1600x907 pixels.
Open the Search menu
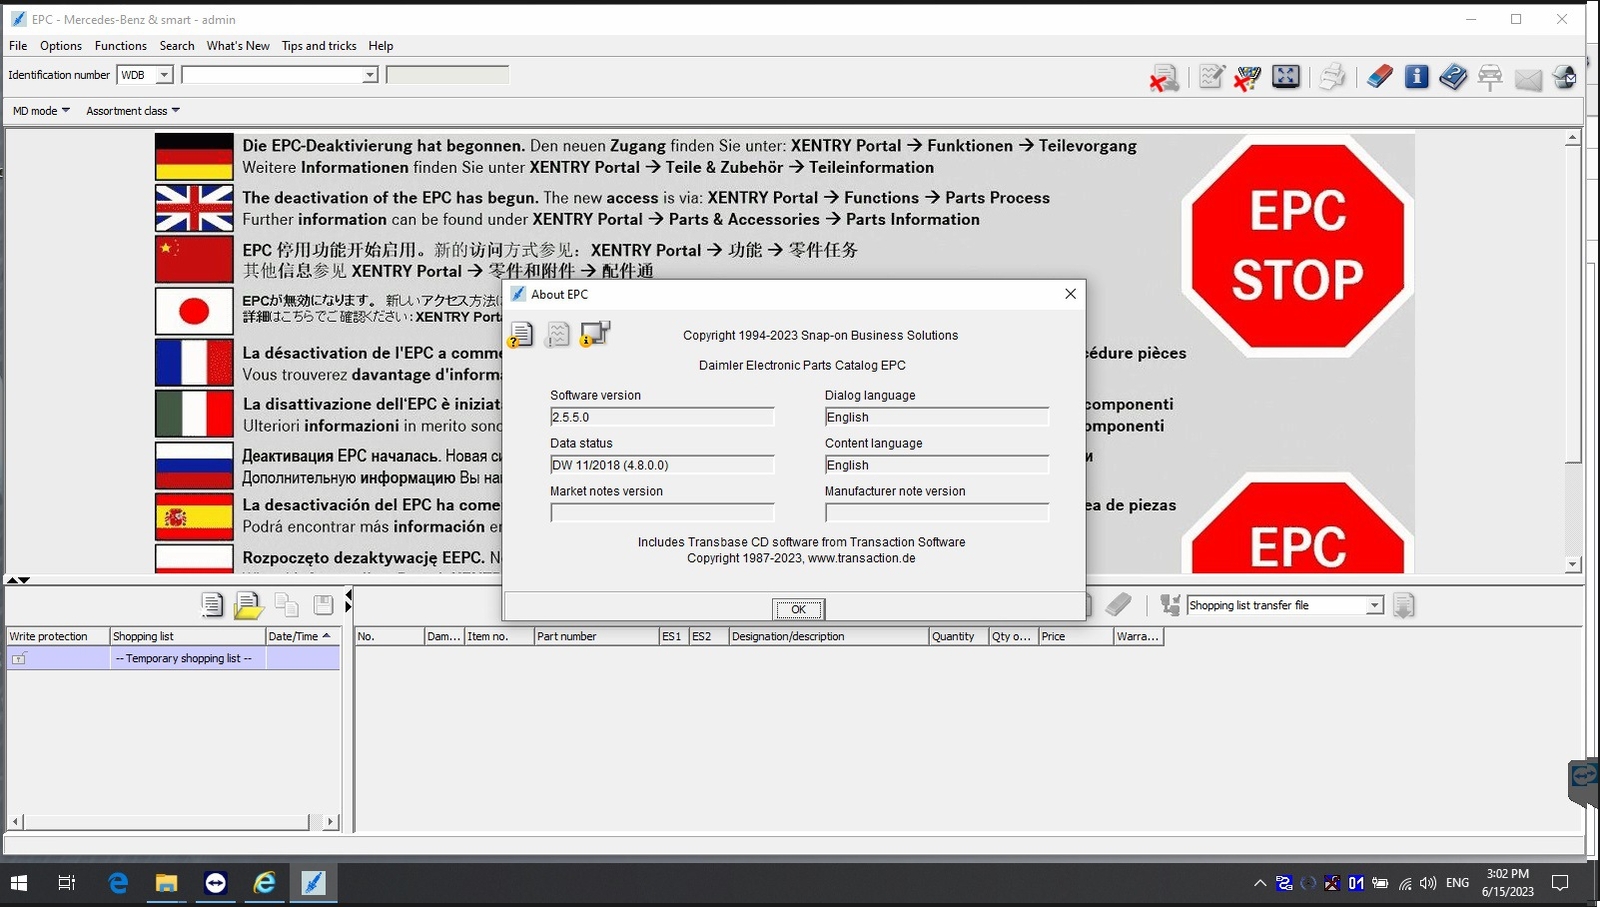click(177, 46)
